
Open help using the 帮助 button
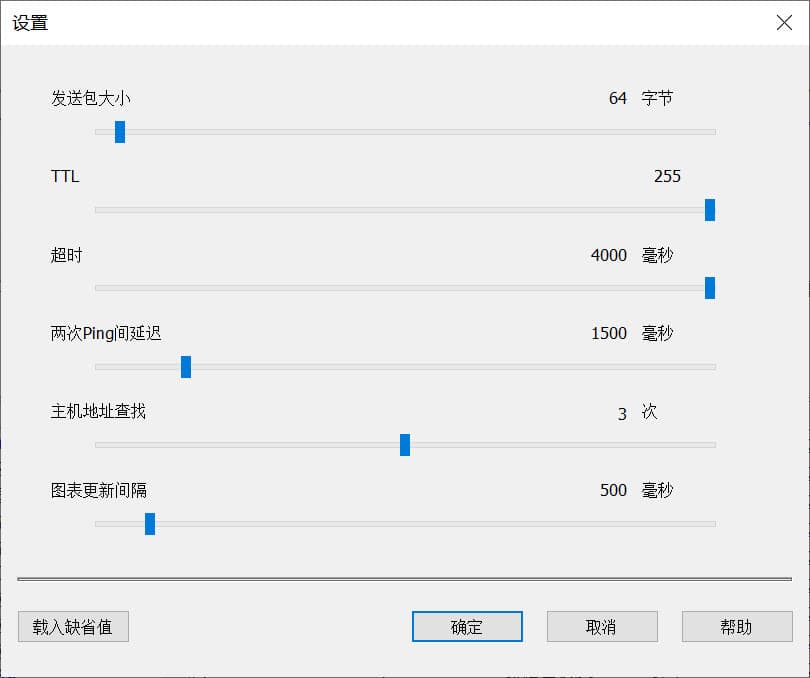pyautogui.click(x=736, y=627)
